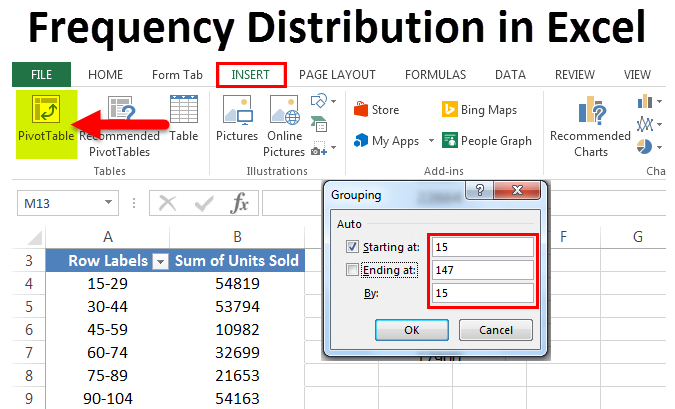The width and height of the screenshot is (675, 409).
Task: Expand the My Apps dropdown arrow
Action: [431, 141]
